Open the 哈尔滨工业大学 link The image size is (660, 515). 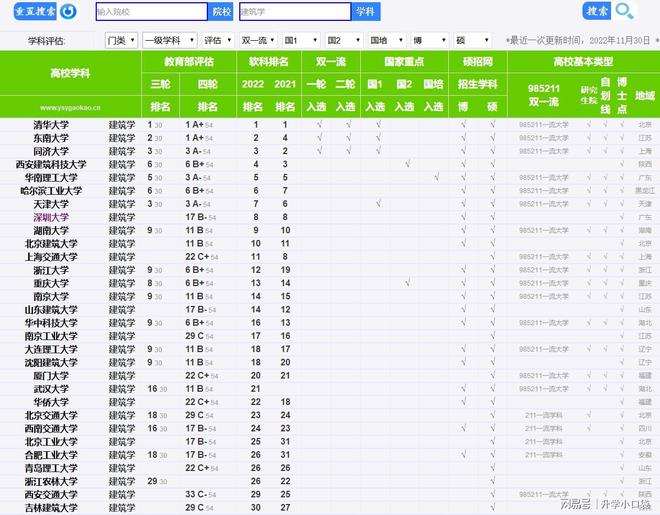click(51, 191)
